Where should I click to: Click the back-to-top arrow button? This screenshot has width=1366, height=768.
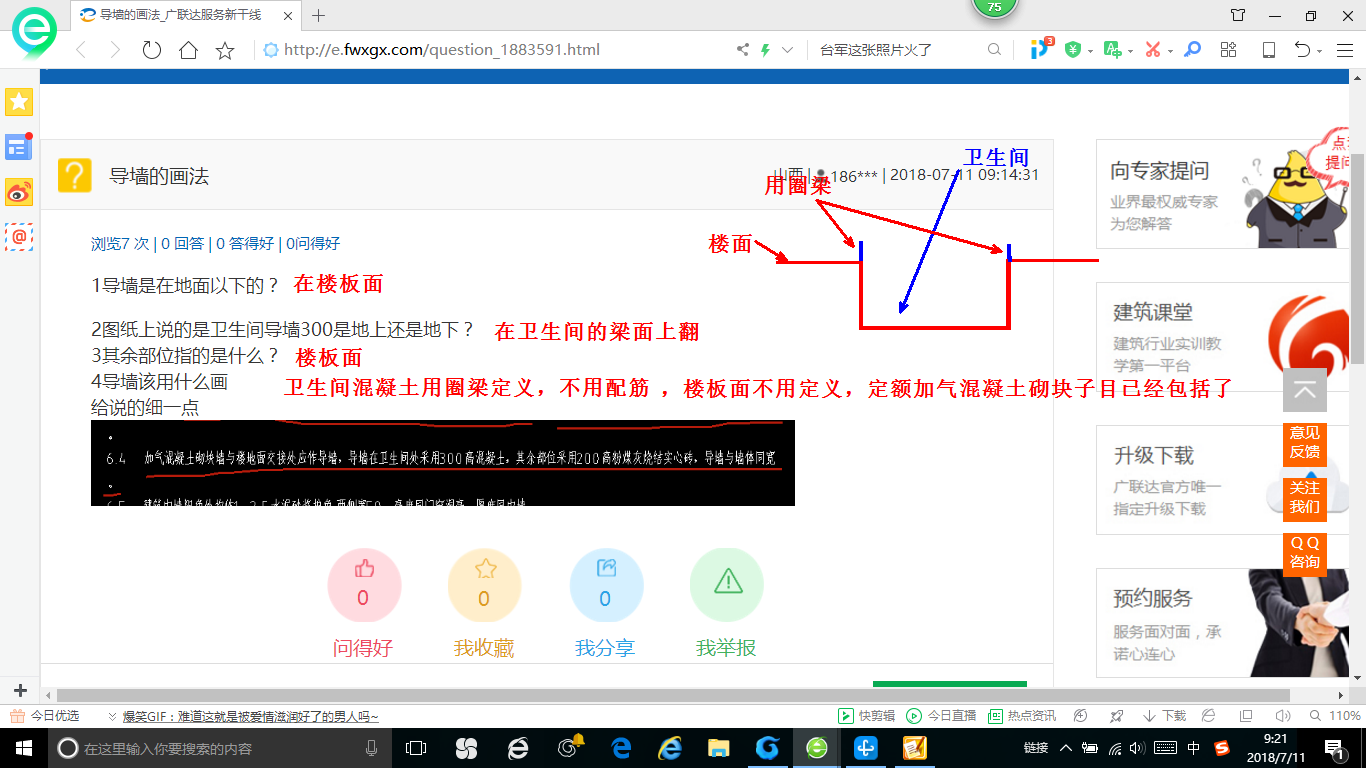(x=1305, y=390)
